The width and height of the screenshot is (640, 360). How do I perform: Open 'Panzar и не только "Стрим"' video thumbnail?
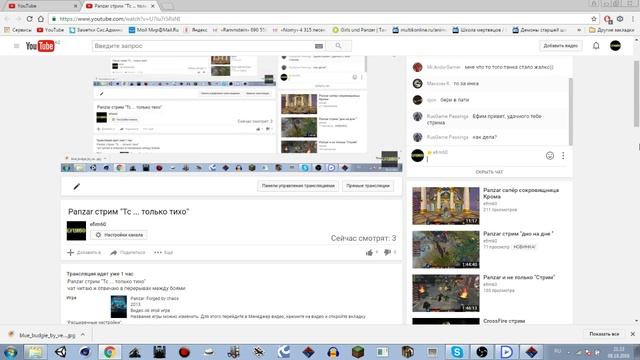[x=446, y=293]
